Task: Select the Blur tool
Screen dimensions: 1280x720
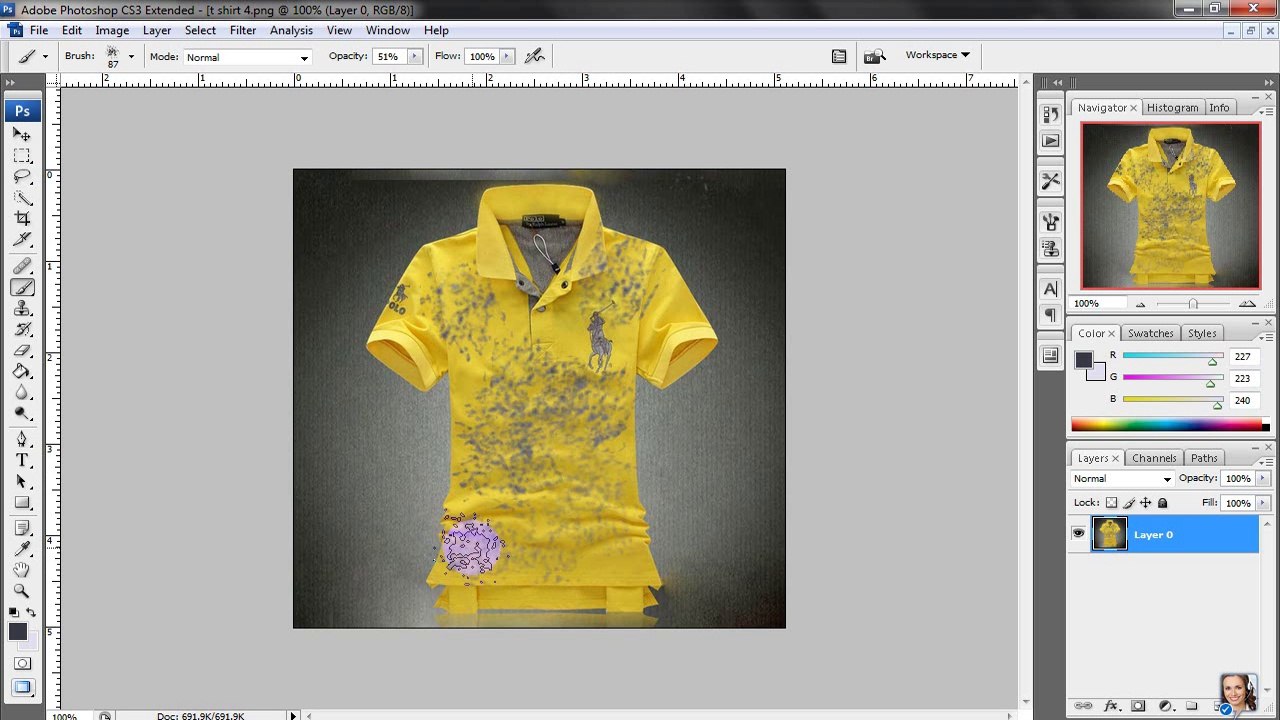Action: click(22, 392)
